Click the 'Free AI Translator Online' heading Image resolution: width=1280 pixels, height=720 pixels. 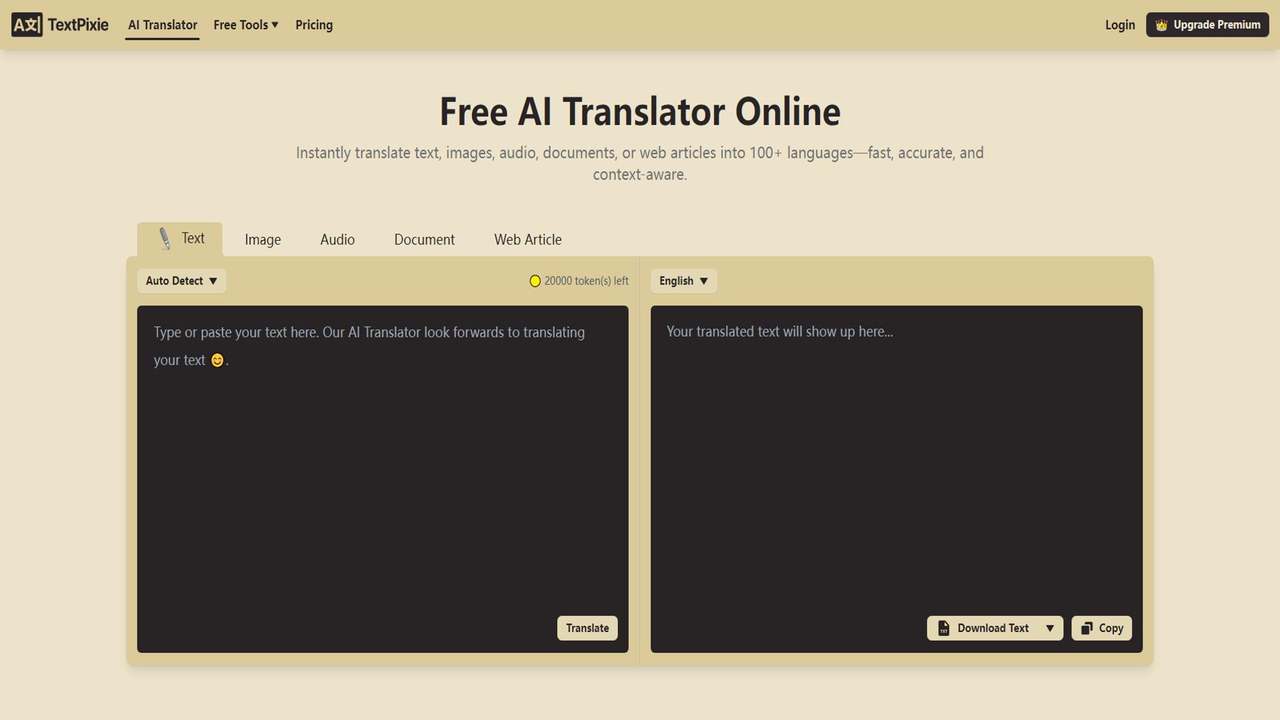pyautogui.click(x=640, y=111)
